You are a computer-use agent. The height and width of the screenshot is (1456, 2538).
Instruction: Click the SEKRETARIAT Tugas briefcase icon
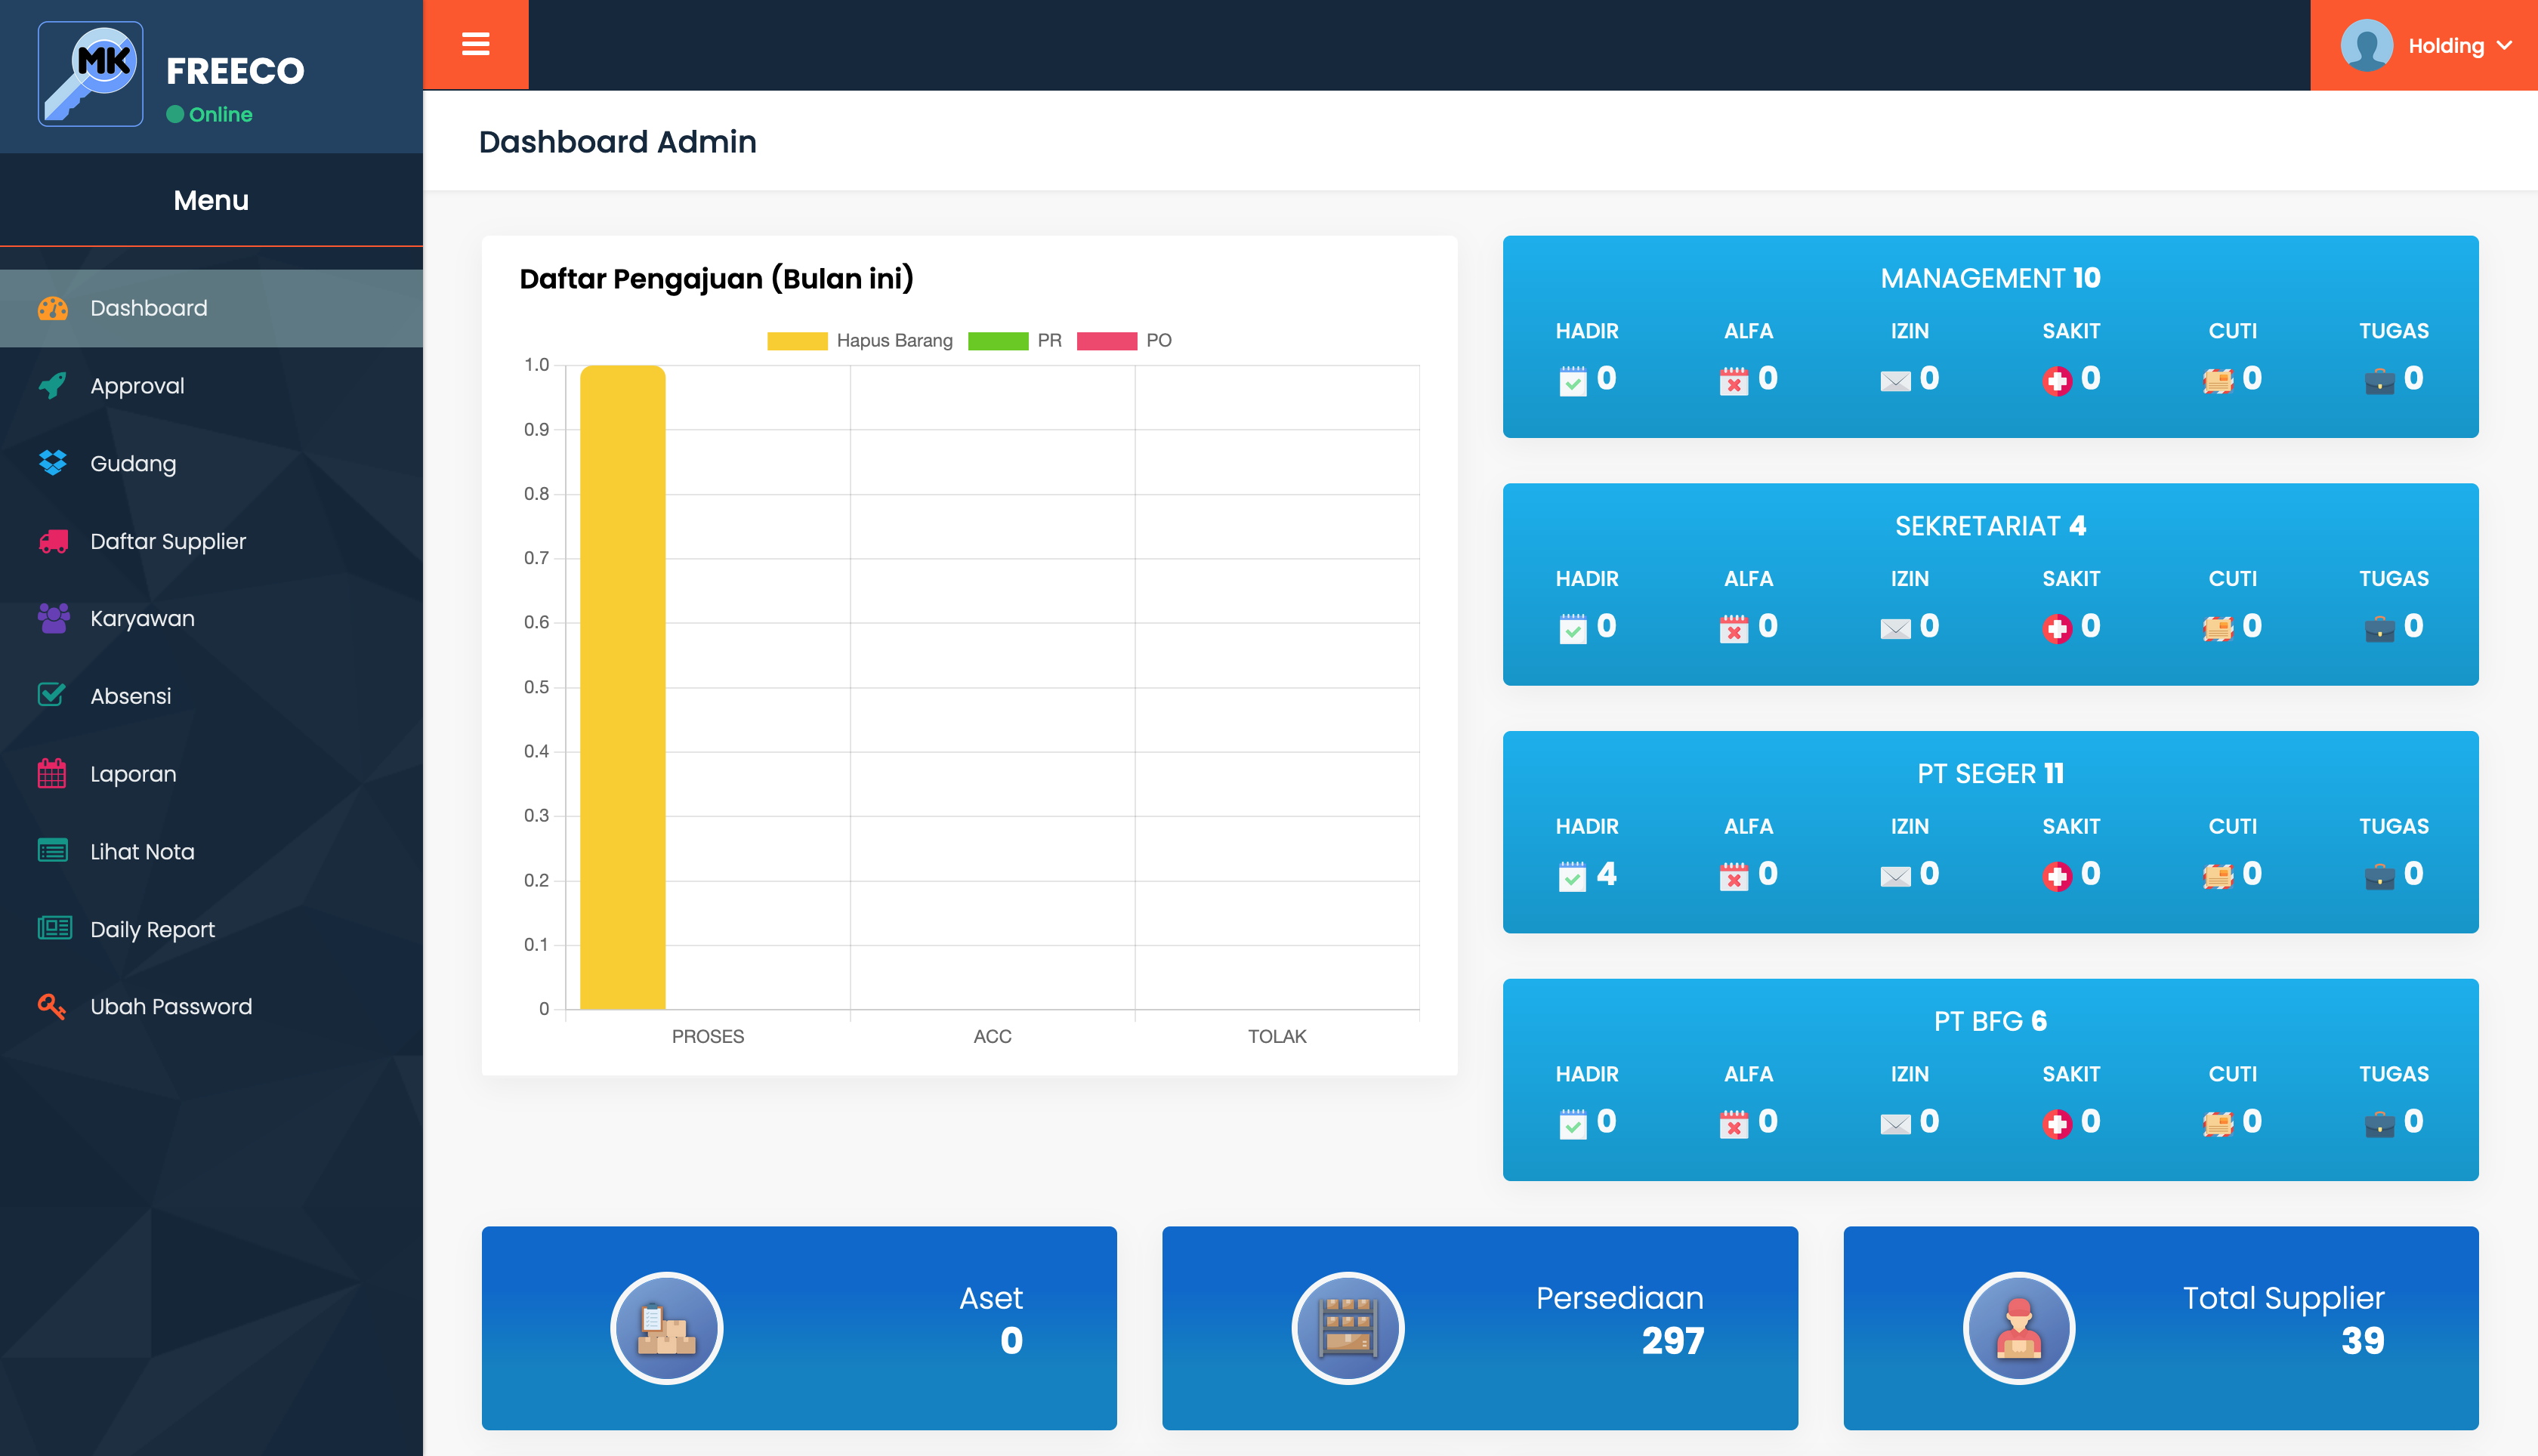pyautogui.click(x=2379, y=628)
